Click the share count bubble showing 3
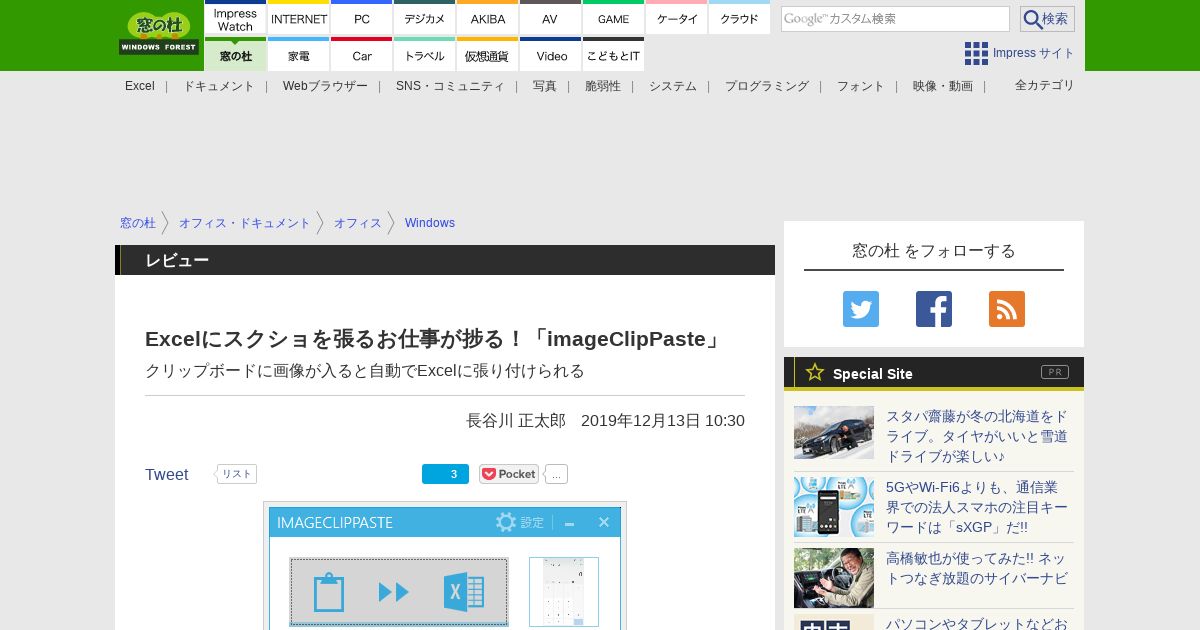This screenshot has width=1200, height=630. point(445,474)
